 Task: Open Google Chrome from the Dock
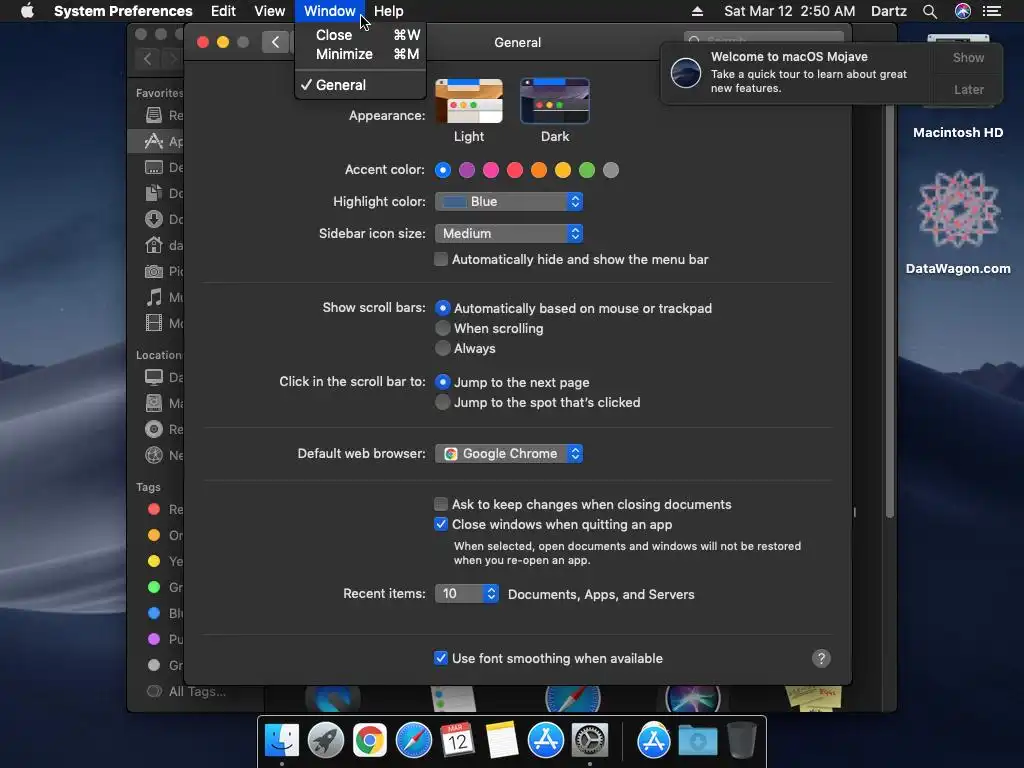(370, 740)
